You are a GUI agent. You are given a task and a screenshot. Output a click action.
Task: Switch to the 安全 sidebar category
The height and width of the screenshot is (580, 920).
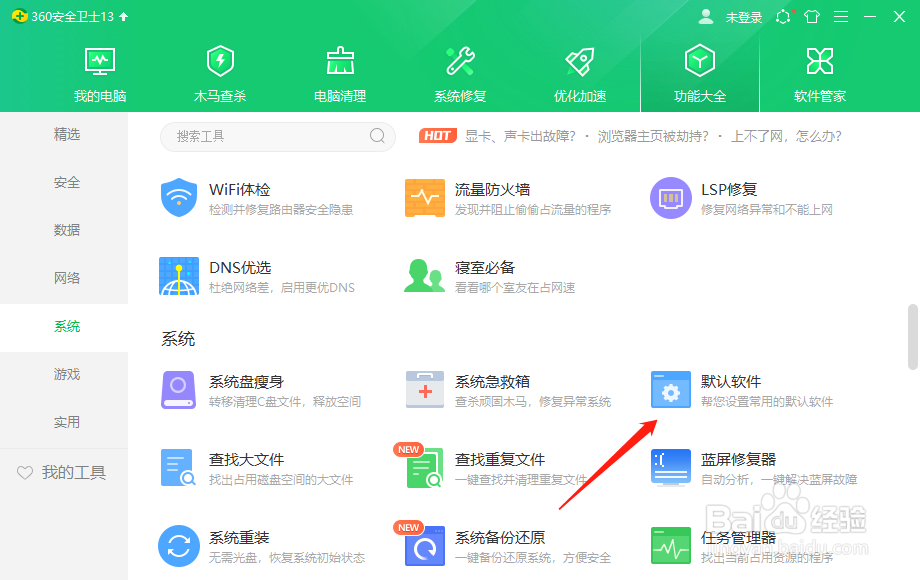coord(67,182)
